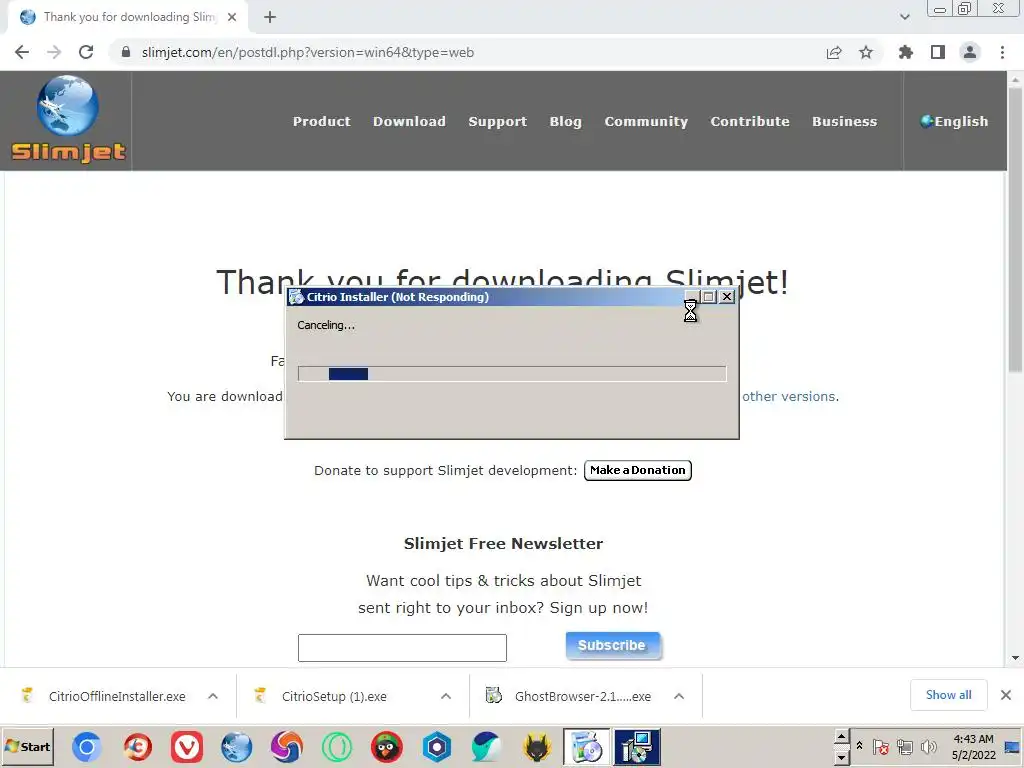Click page scrollbar down arrow
The height and width of the screenshot is (768, 1024).
click(x=1015, y=658)
